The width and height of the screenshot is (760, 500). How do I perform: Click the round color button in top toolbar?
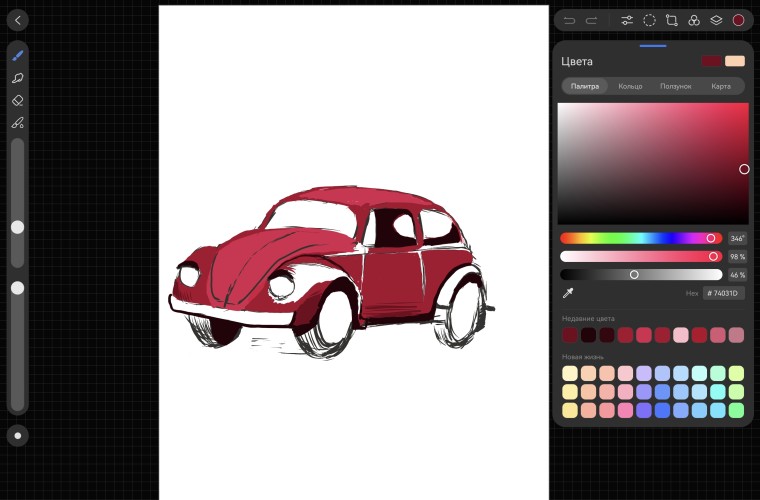click(x=738, y=20)
